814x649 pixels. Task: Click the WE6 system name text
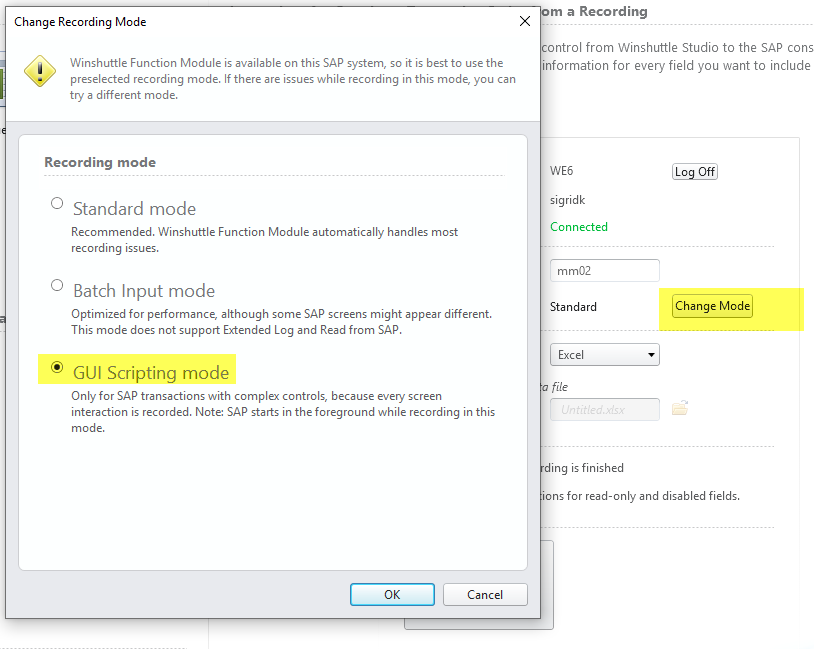point(562,171)
